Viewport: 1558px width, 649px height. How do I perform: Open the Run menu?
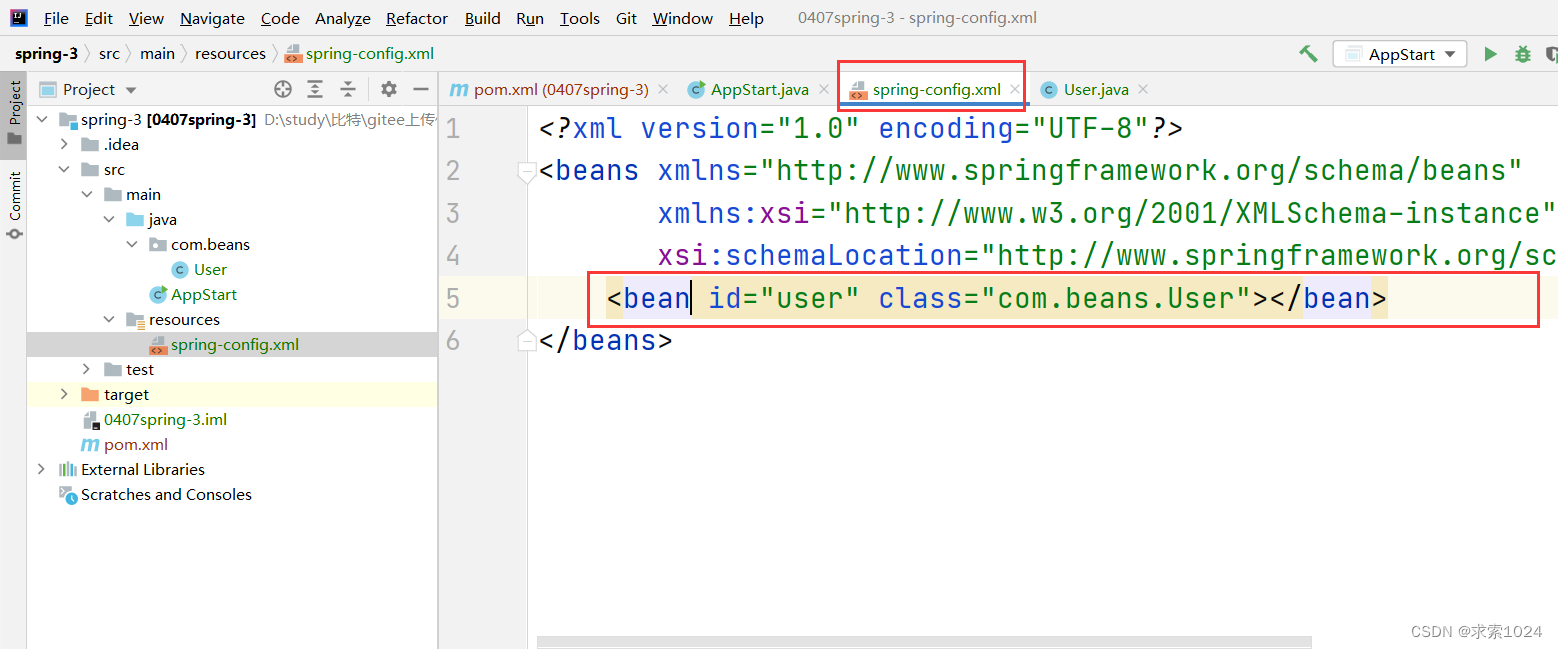pyautogui.click(x=530, y=18)
